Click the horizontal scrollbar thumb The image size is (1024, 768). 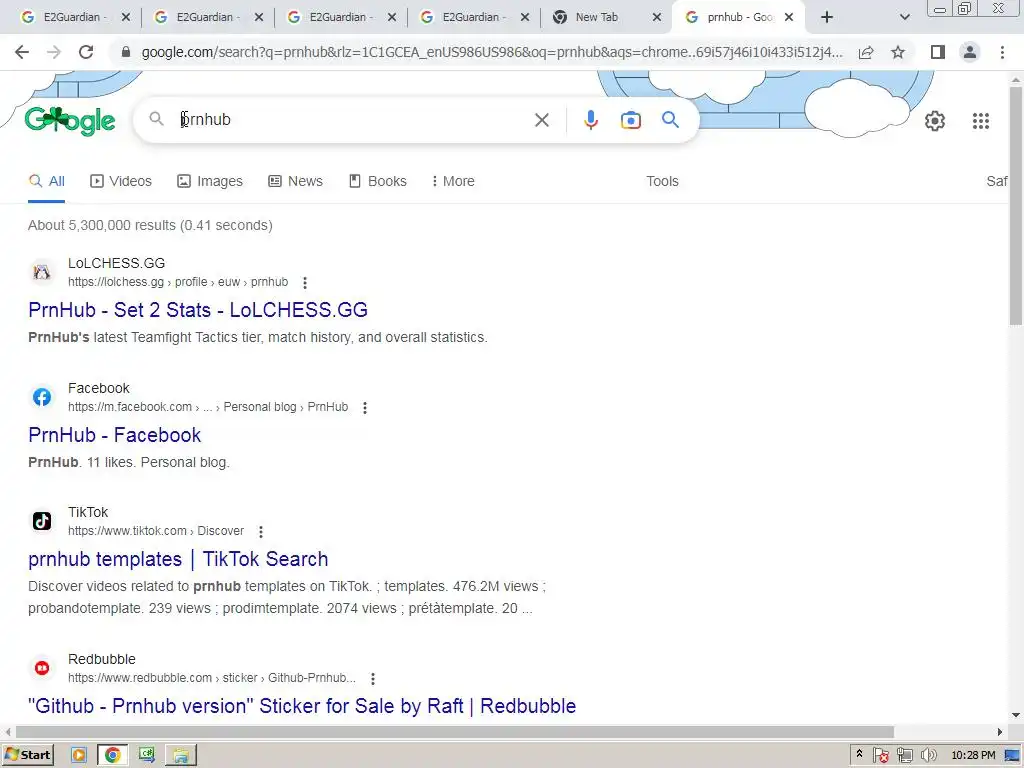tap(455, 731)
